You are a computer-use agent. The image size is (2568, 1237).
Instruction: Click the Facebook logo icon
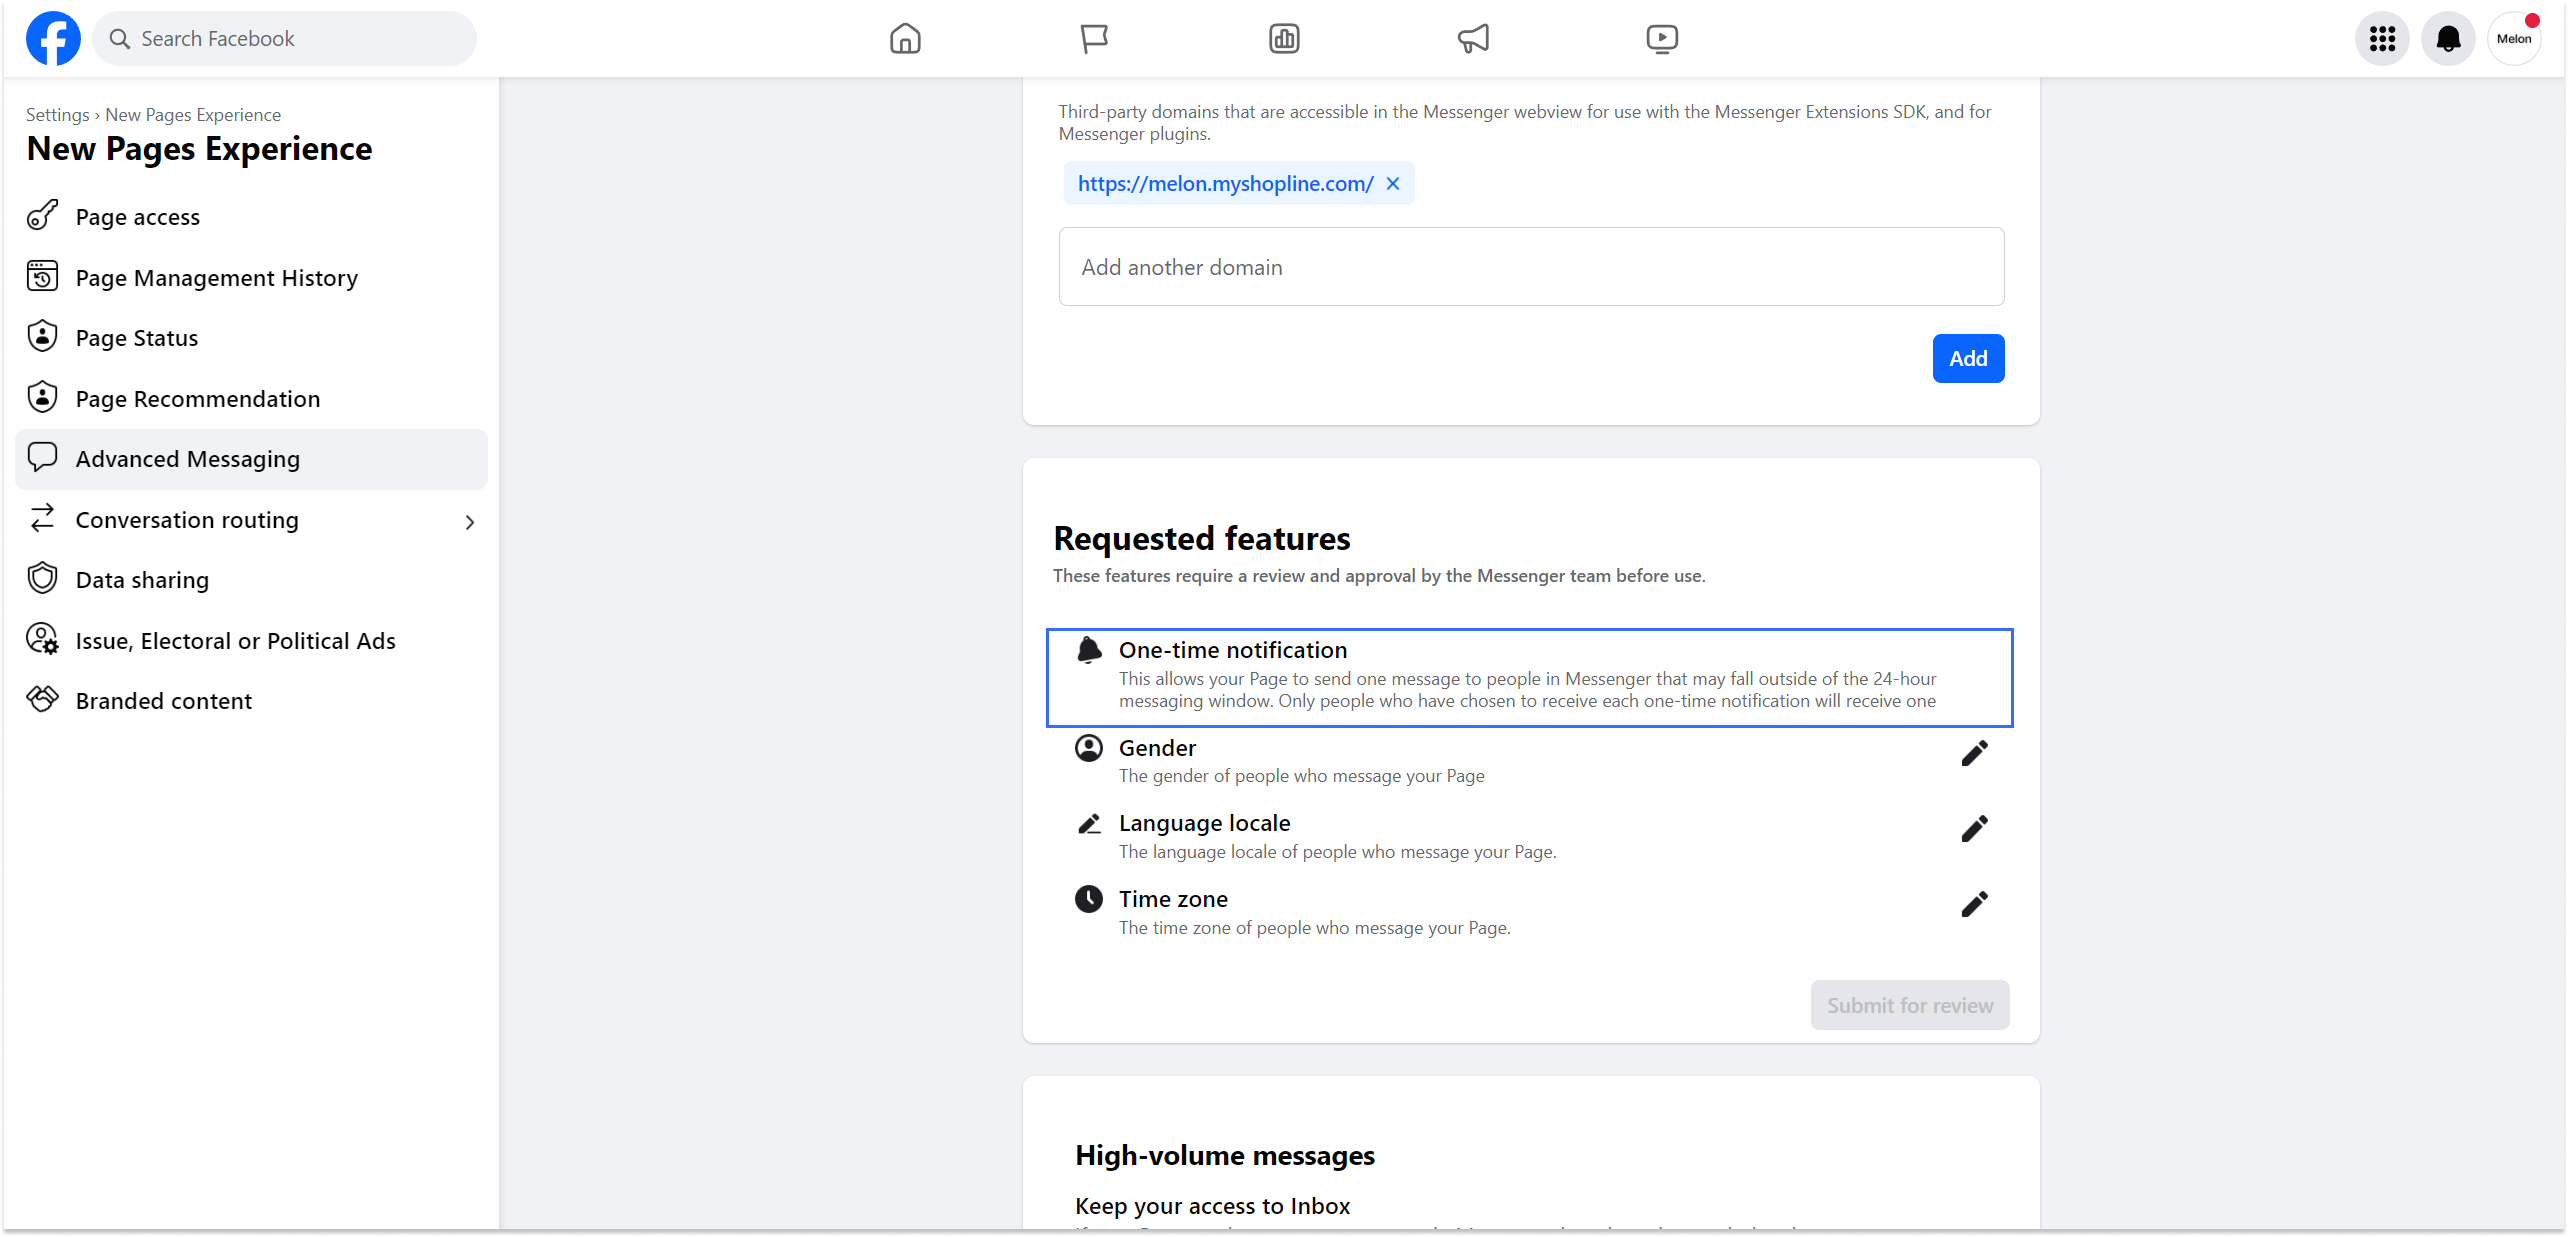point(53,39)
